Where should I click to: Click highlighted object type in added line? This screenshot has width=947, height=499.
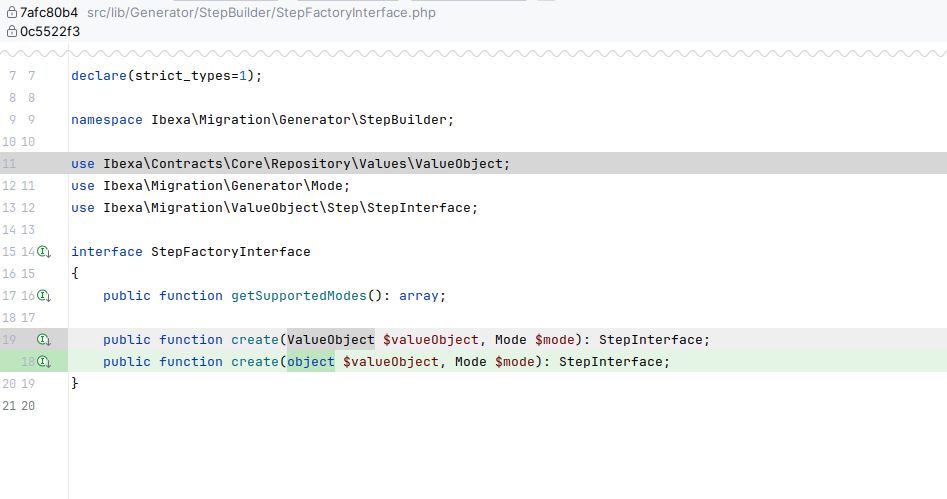coord(311,362)
